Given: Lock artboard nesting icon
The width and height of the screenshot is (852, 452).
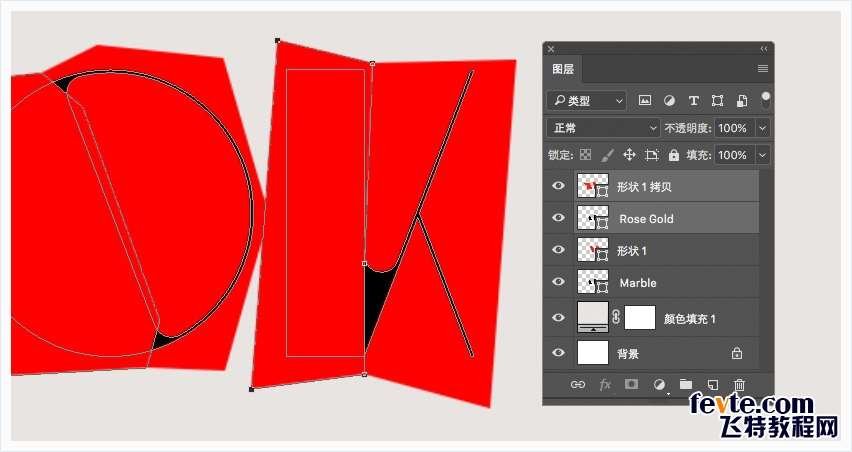Looking at the screenshot, I should (x=651, y=155).
